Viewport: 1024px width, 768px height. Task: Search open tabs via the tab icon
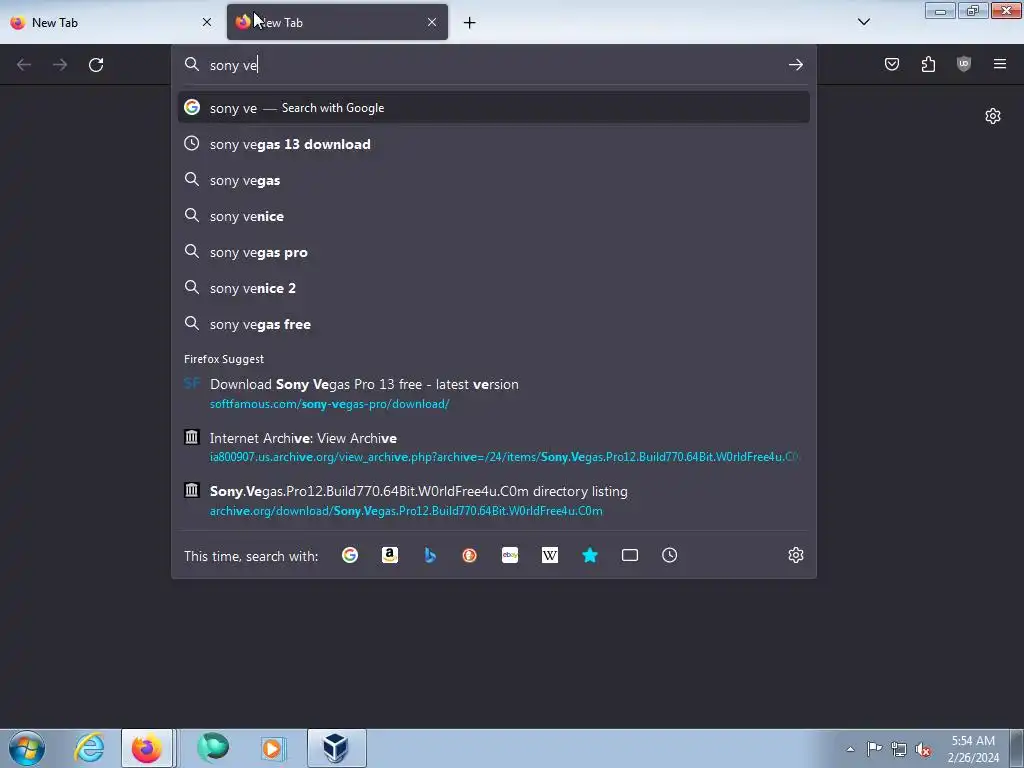630,555
